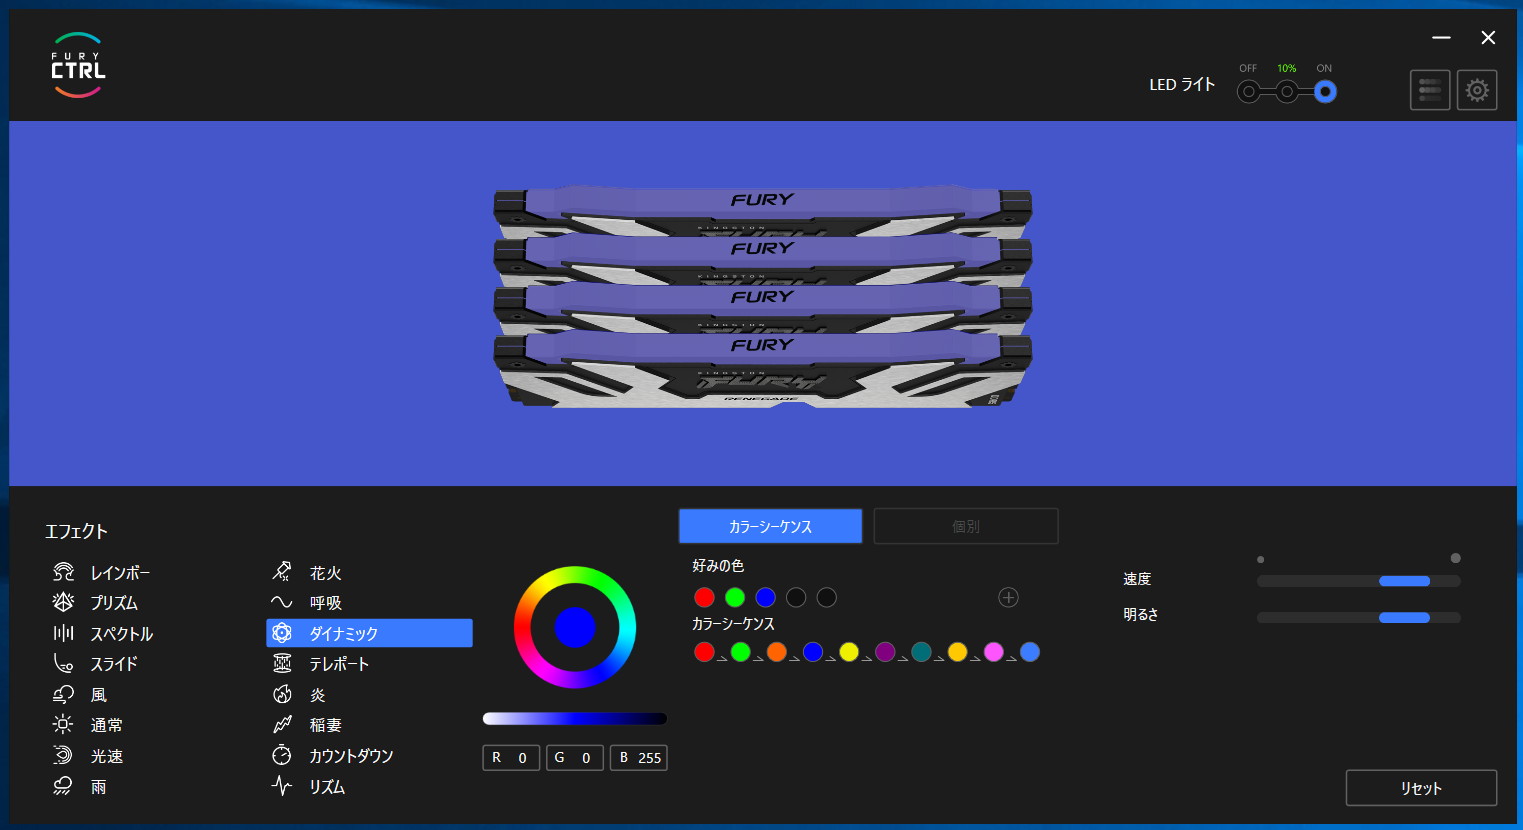Select the スライド effect icon

coord(63,663)
